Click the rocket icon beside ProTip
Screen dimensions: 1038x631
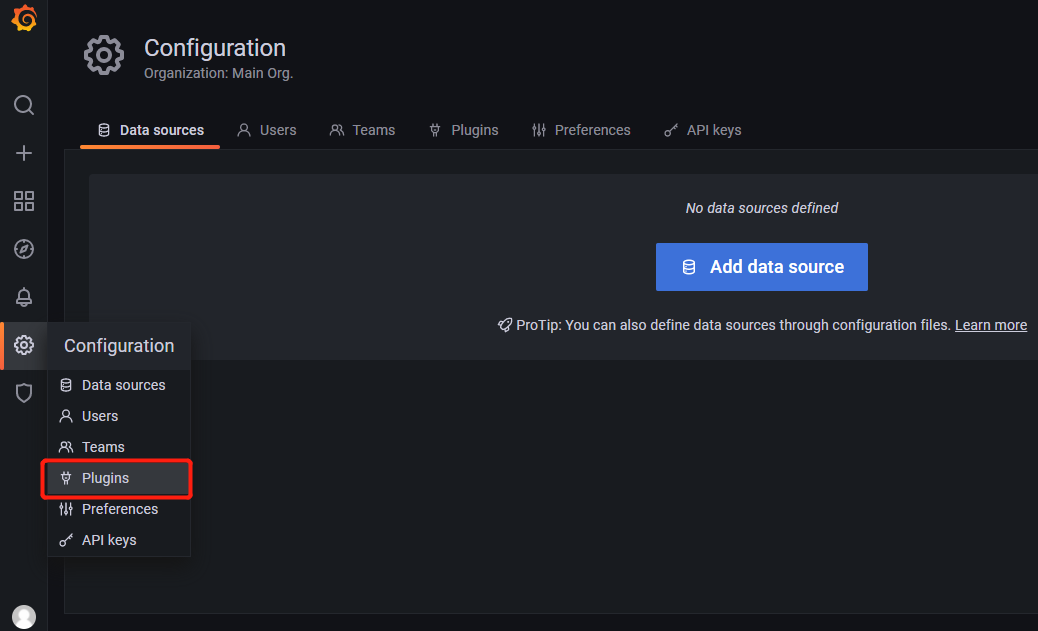505,325
